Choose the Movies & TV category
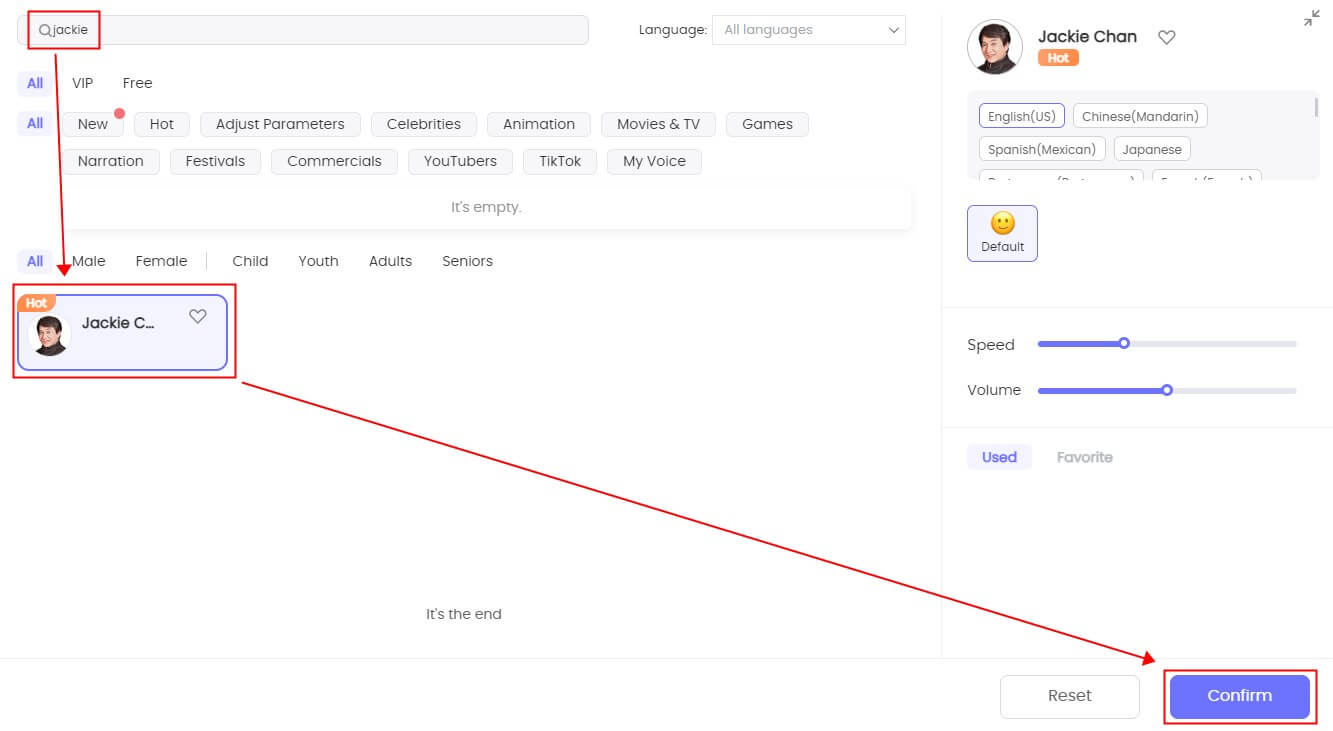1333x731 pixels. [x=658, y=124]
